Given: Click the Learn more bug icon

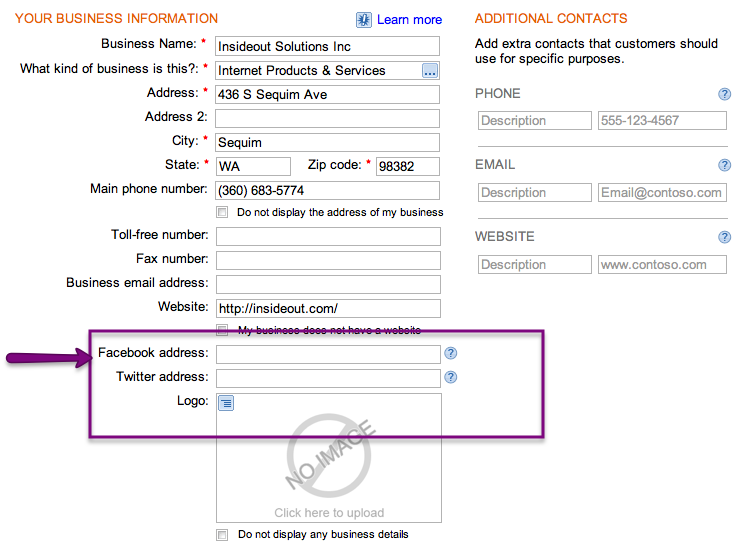Looking at the screenshot, I should tap(364, 20).
